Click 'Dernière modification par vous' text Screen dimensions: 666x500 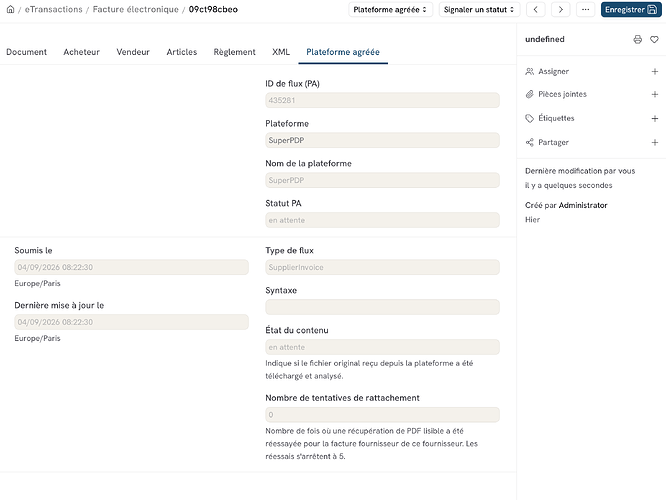click(x=580, y=171)
